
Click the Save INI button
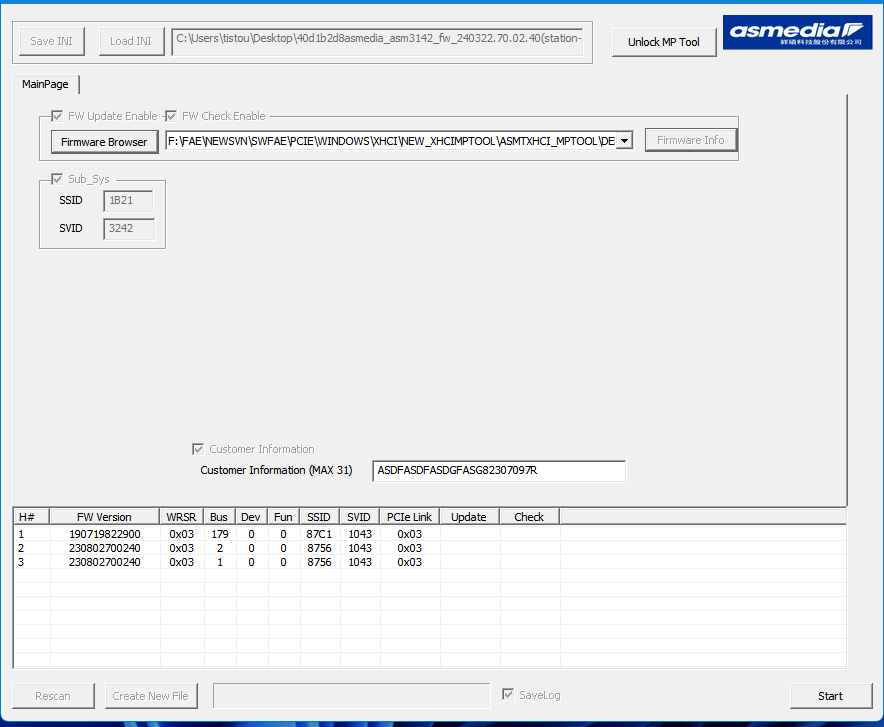[52, 41]
